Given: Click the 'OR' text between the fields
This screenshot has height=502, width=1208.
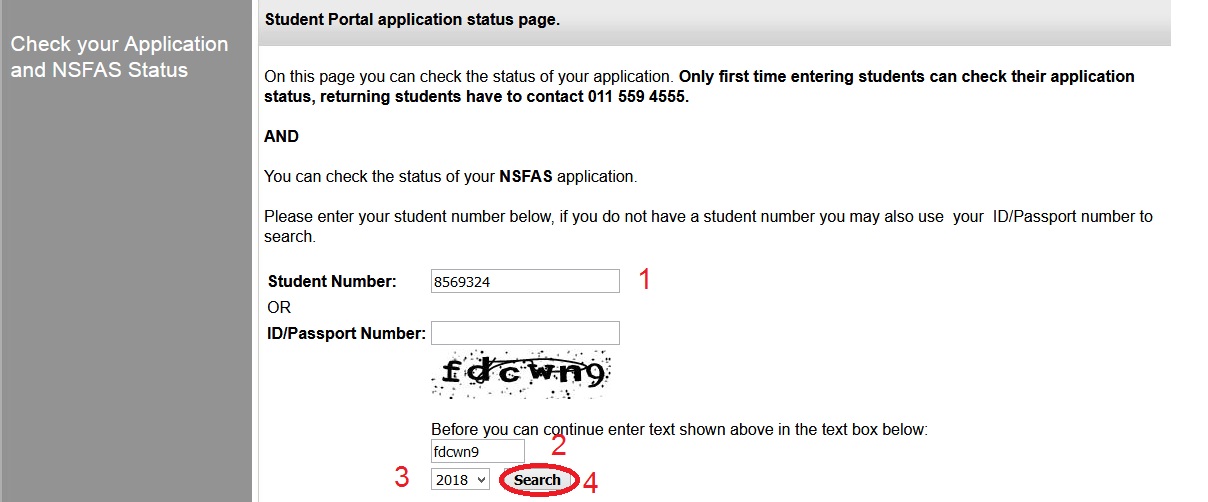Looking at the screenshot, I should (279, 307).
